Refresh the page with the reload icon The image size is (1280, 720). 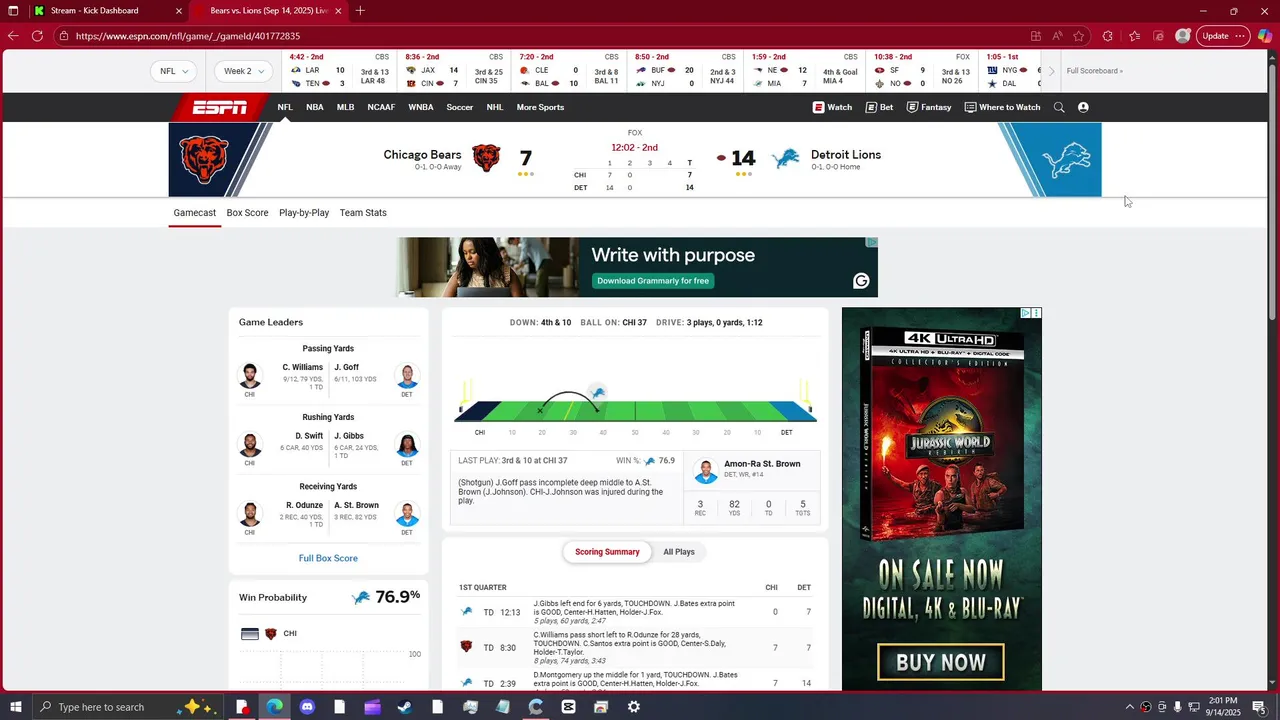tap(37, 36)
